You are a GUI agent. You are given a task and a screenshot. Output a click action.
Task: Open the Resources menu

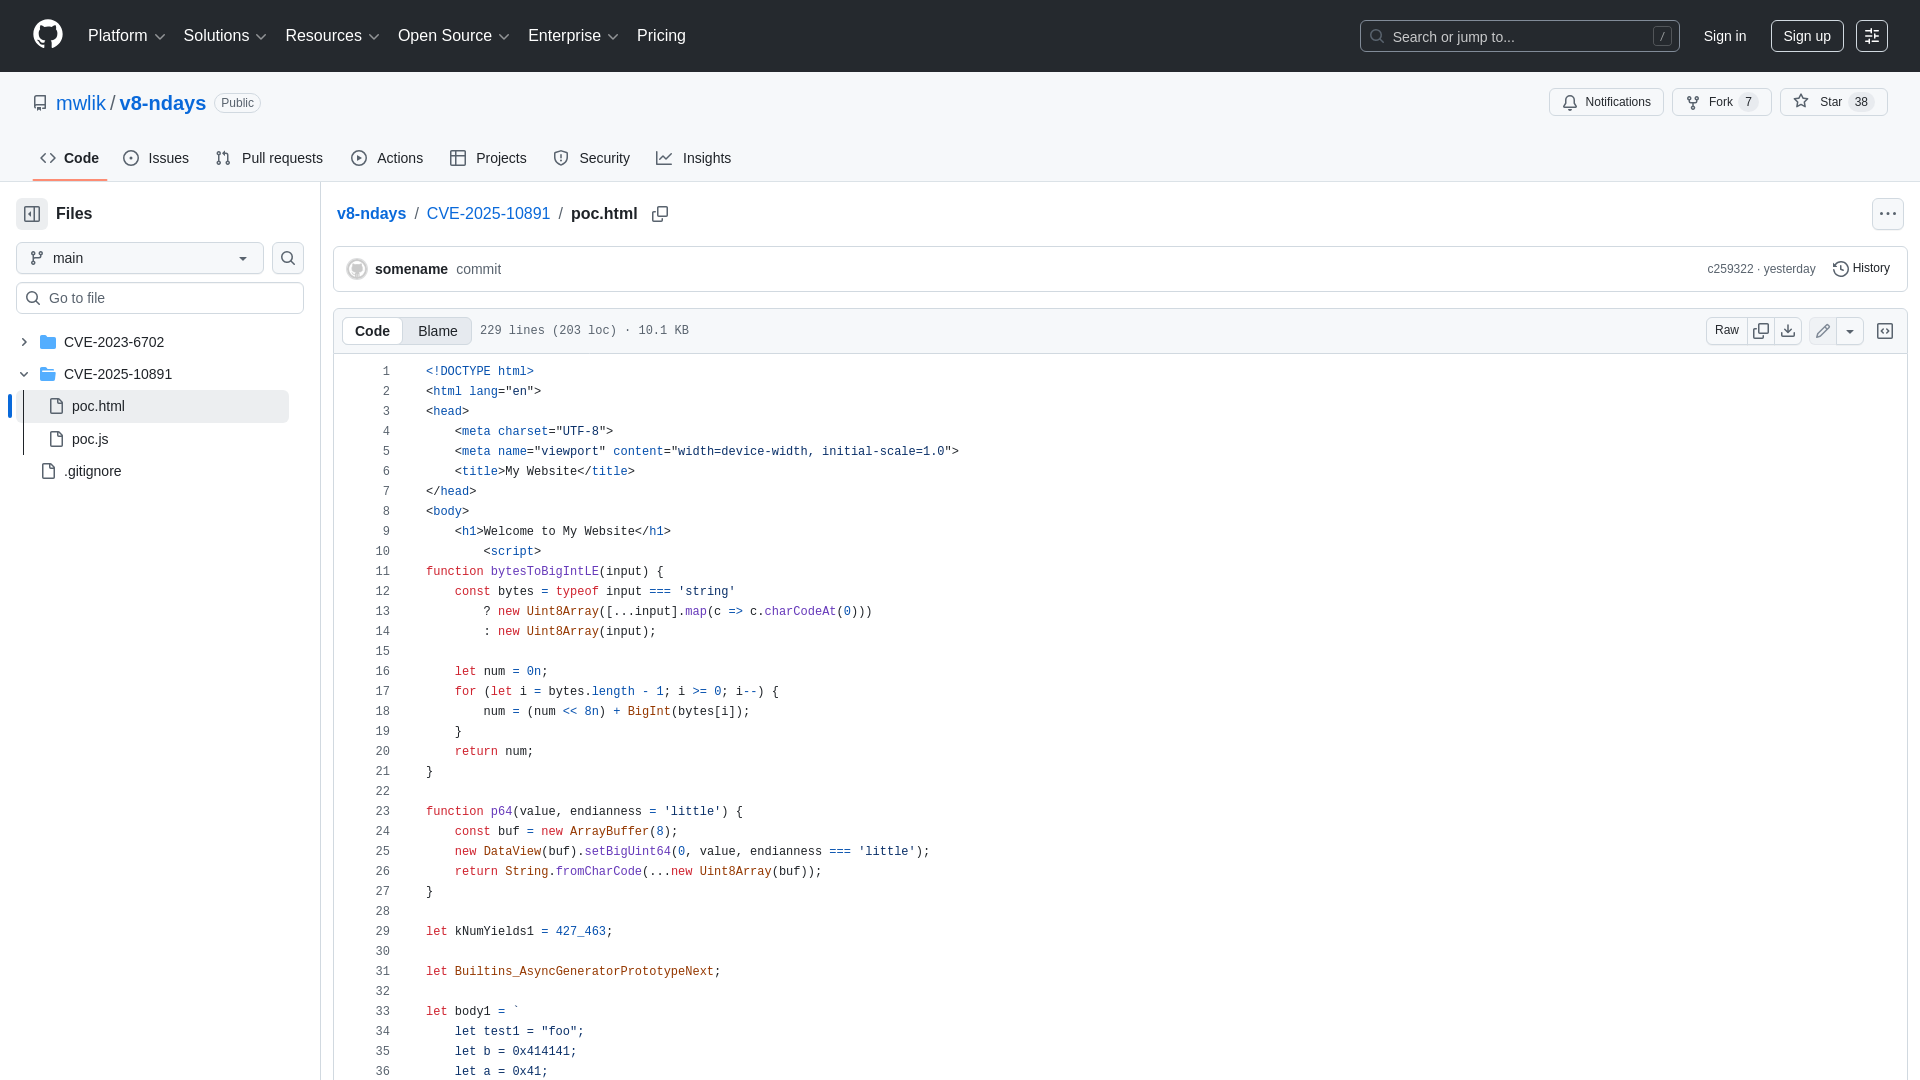click(332, 36)
